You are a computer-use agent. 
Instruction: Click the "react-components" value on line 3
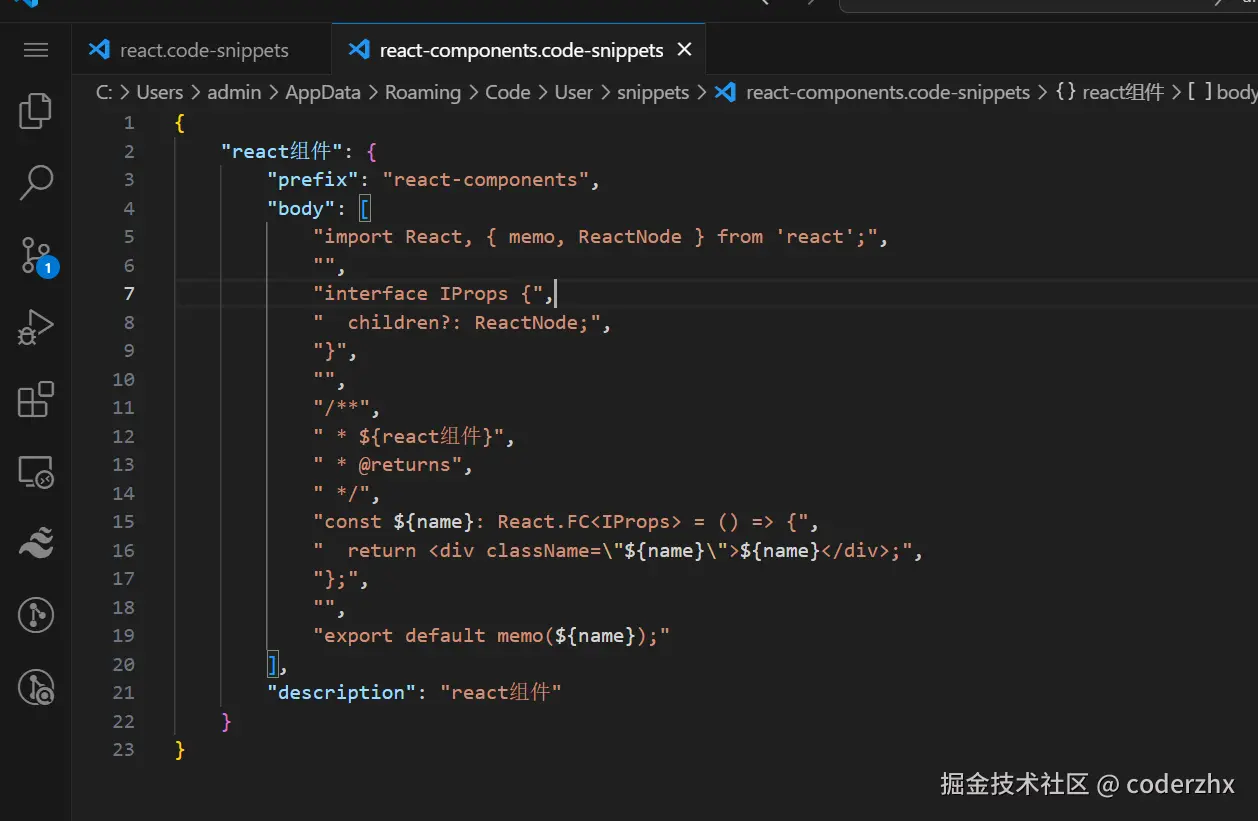pyautogui.click(x=485, y=180)
